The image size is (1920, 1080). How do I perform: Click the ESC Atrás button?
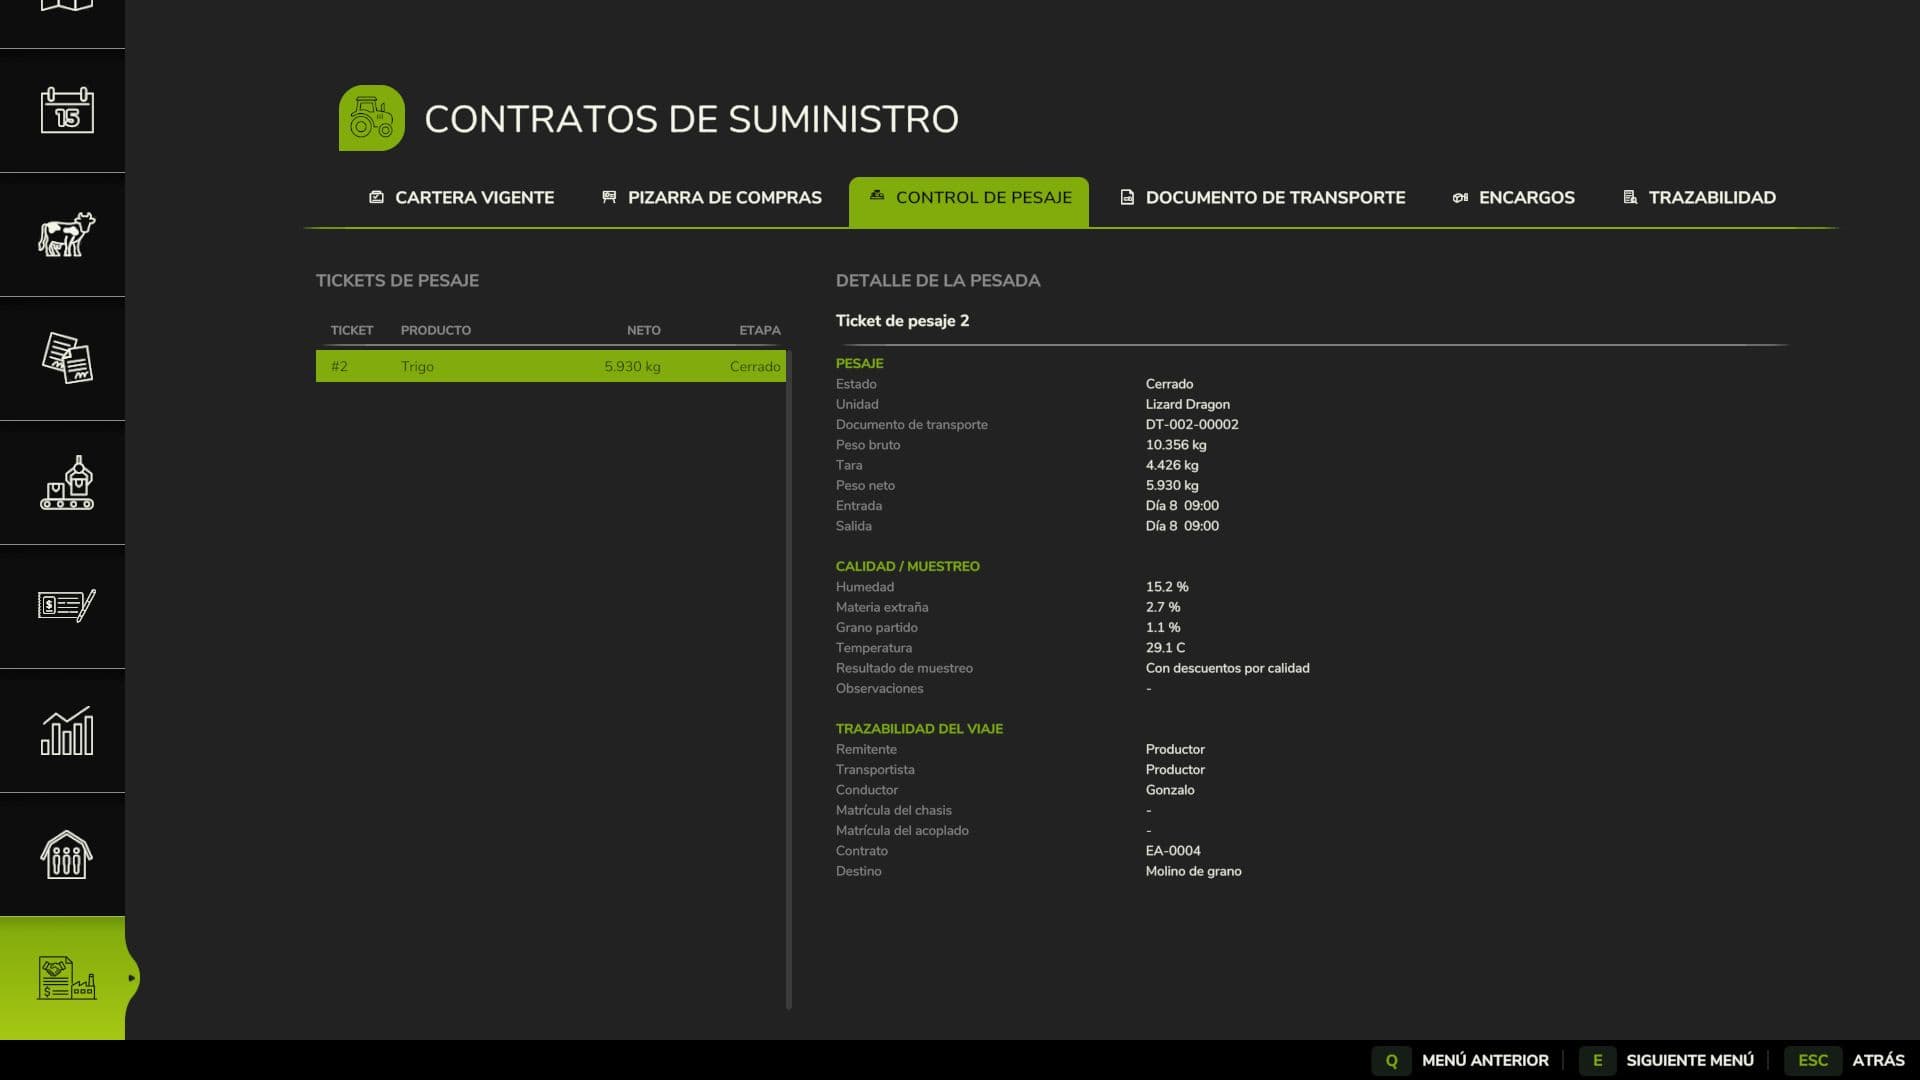click(x=1845, y=1060)
